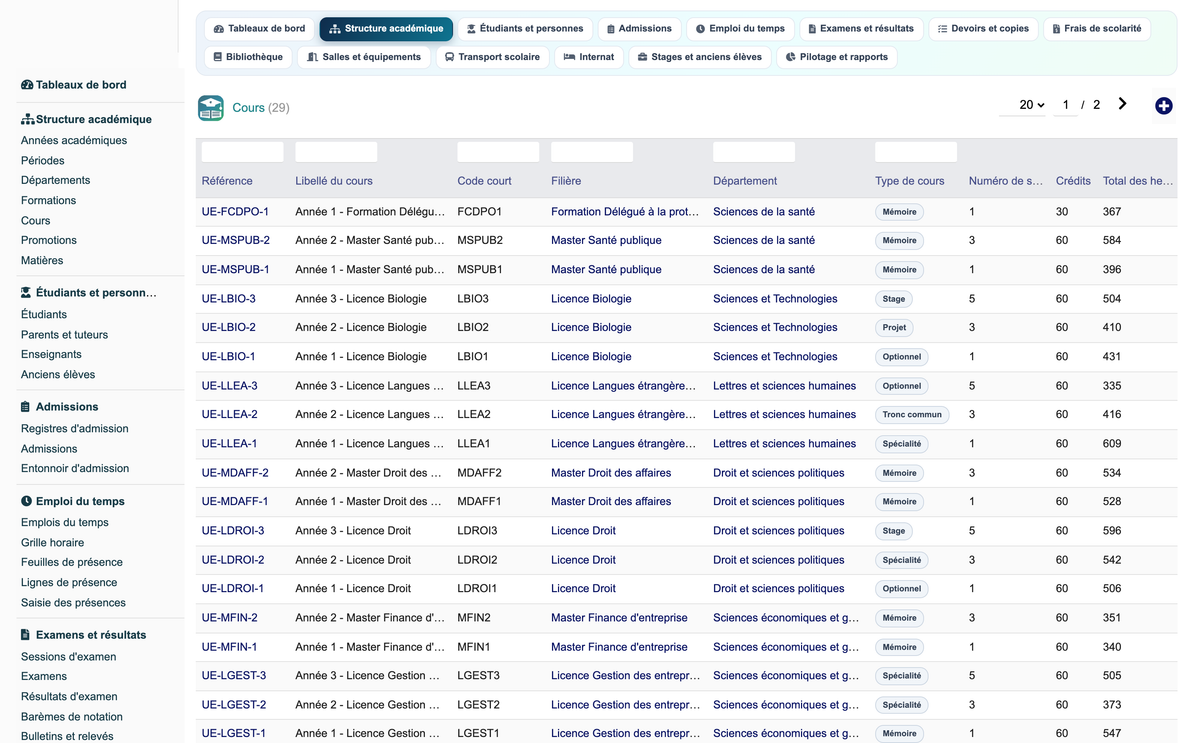Sort by the Filière column header
This screenshot has width=1200, height=743.
click(x=566, y=181)
